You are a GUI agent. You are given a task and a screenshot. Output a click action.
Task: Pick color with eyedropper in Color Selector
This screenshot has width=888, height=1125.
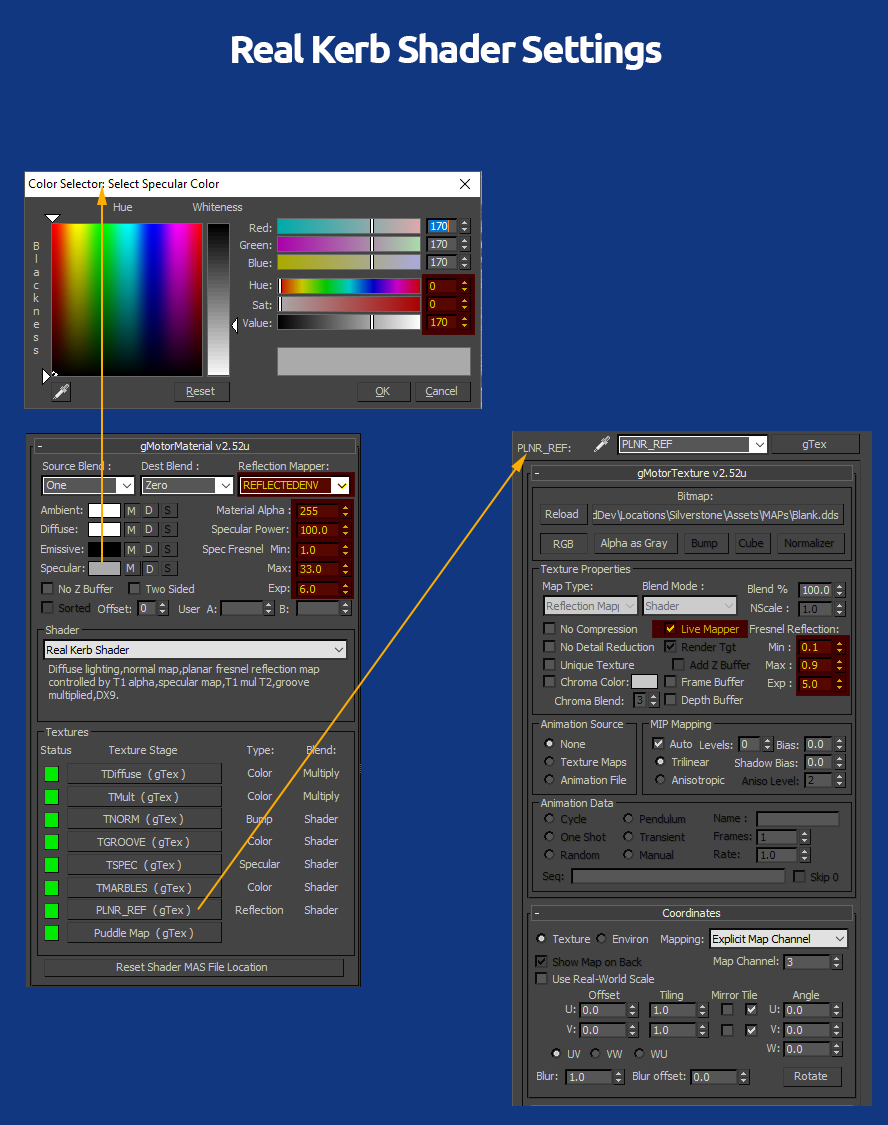tap(62, 392)
